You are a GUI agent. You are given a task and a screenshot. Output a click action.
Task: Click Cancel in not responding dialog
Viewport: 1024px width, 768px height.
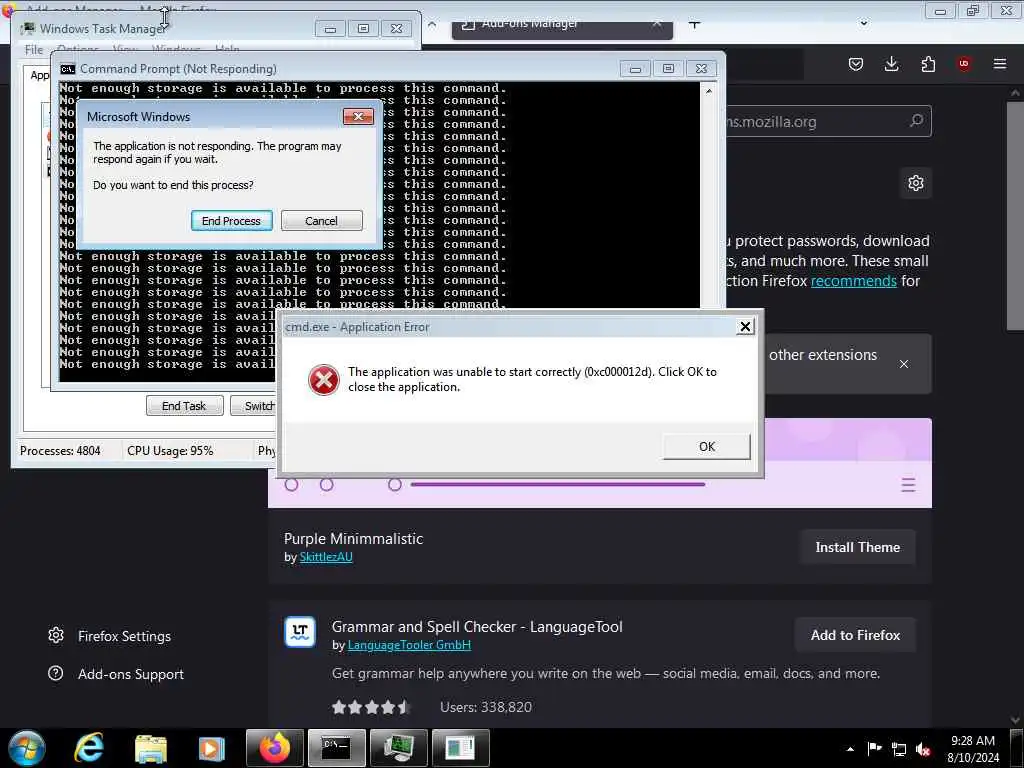pos(321,221)
